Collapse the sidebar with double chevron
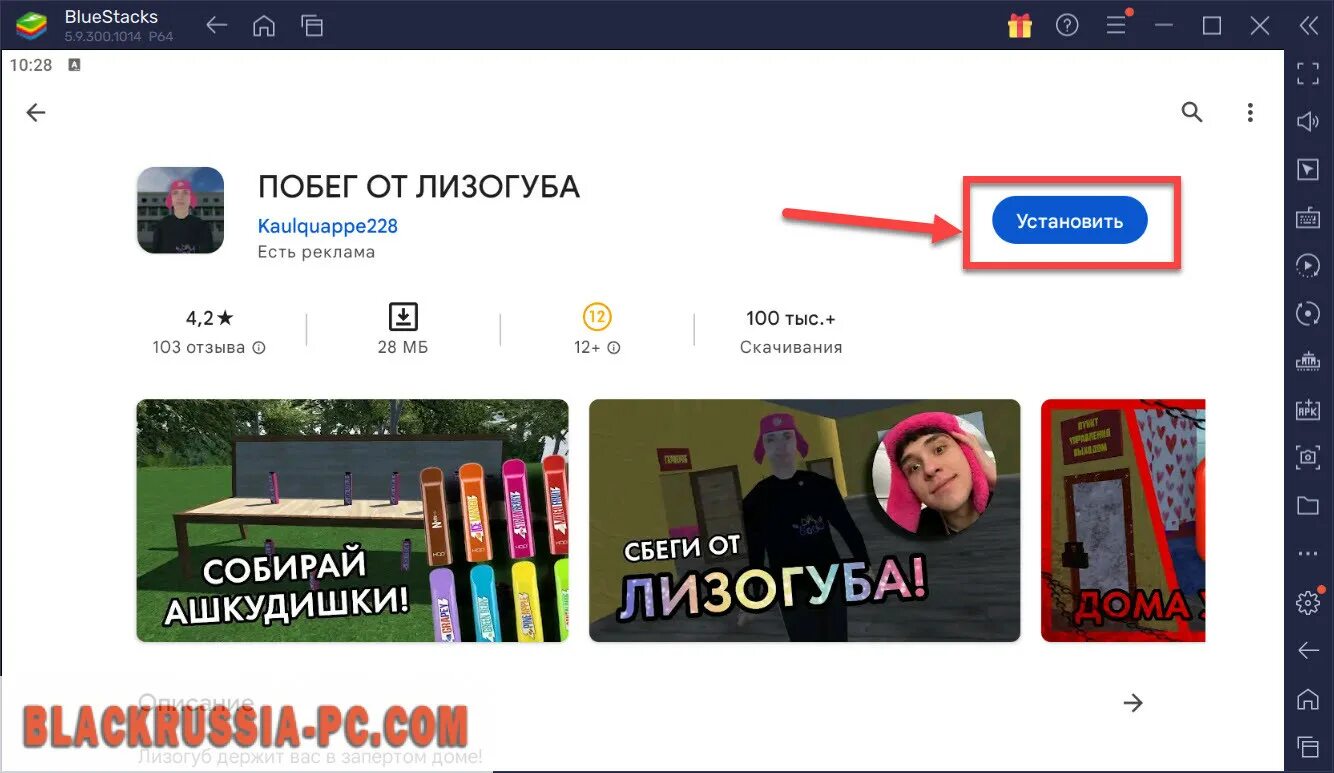 [1308, 26]
